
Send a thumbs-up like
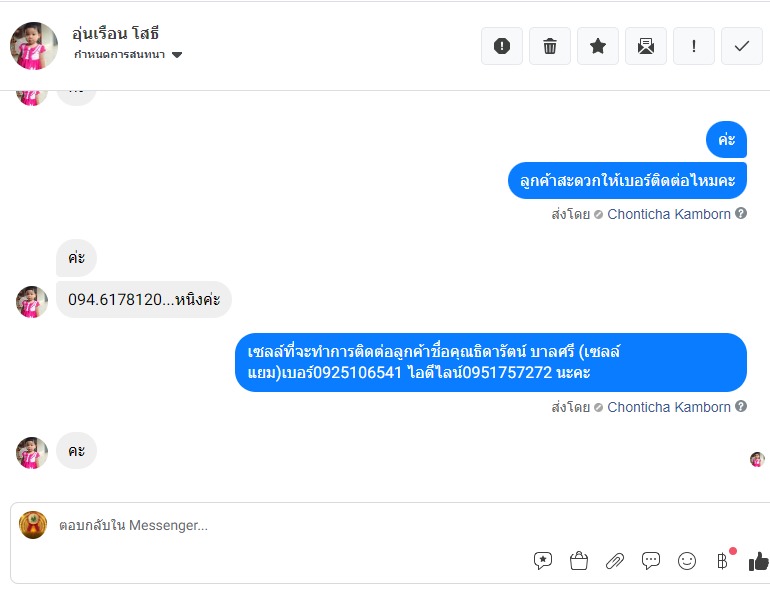(x=759, y=561)
